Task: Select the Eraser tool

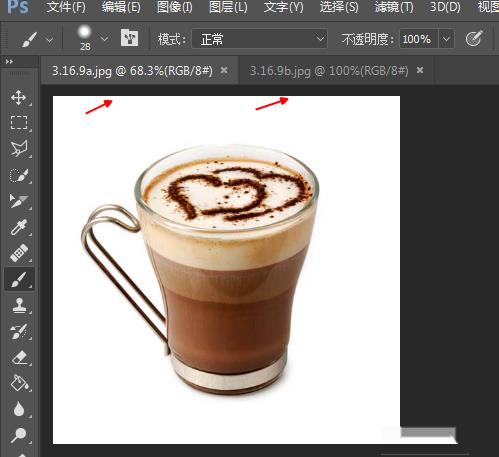Action: (19, 358)
